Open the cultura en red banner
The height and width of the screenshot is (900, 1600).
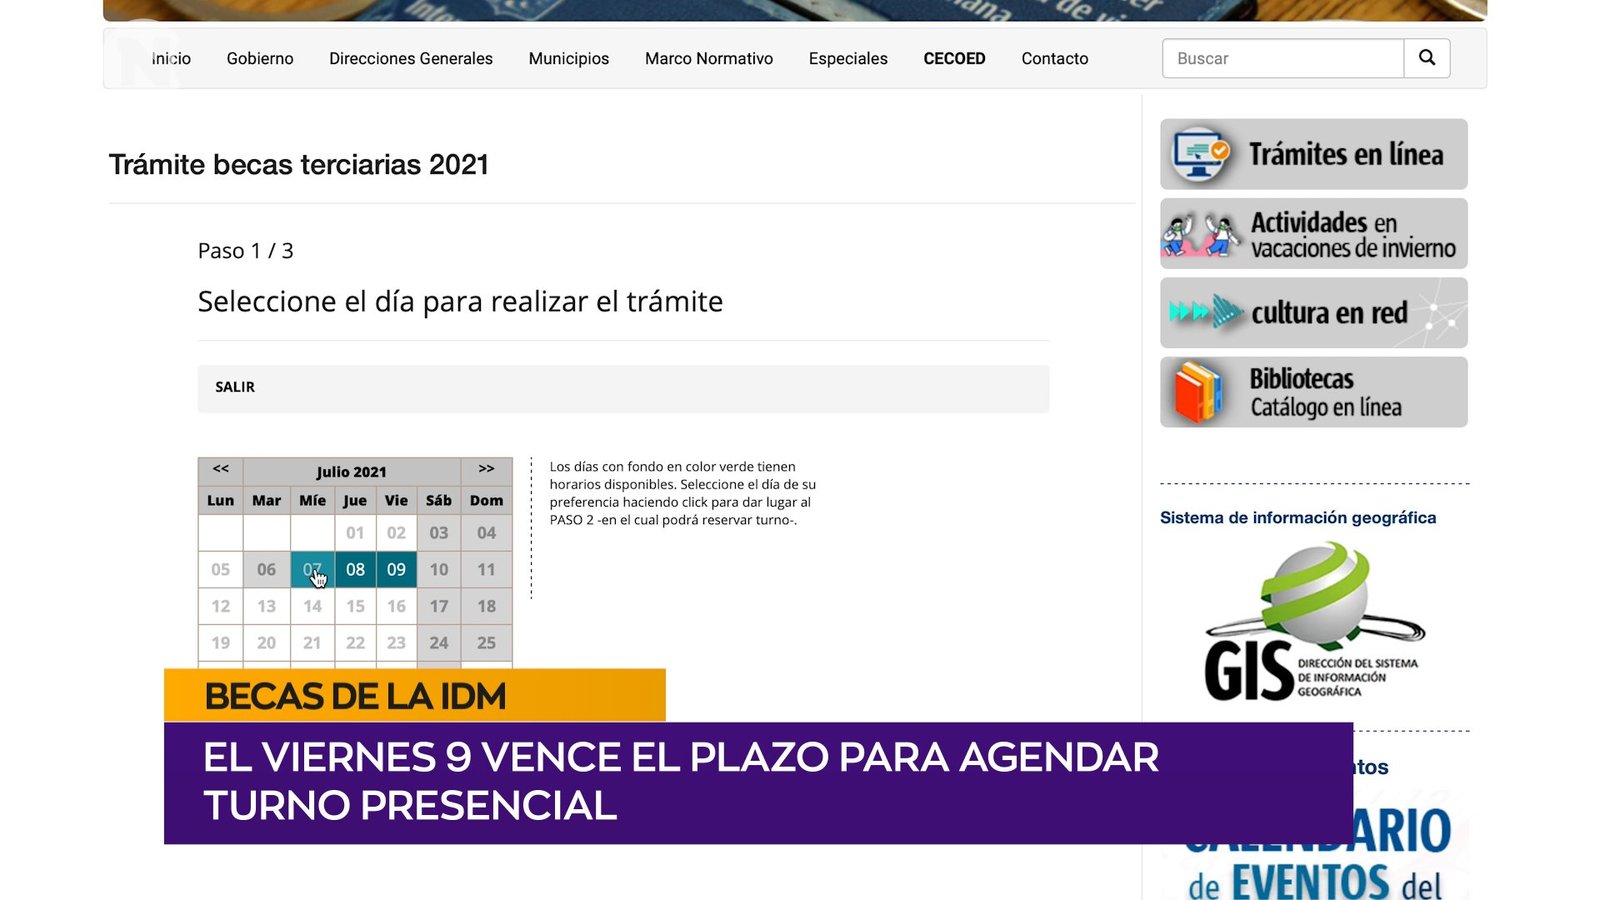click(x=1313, y=313)
